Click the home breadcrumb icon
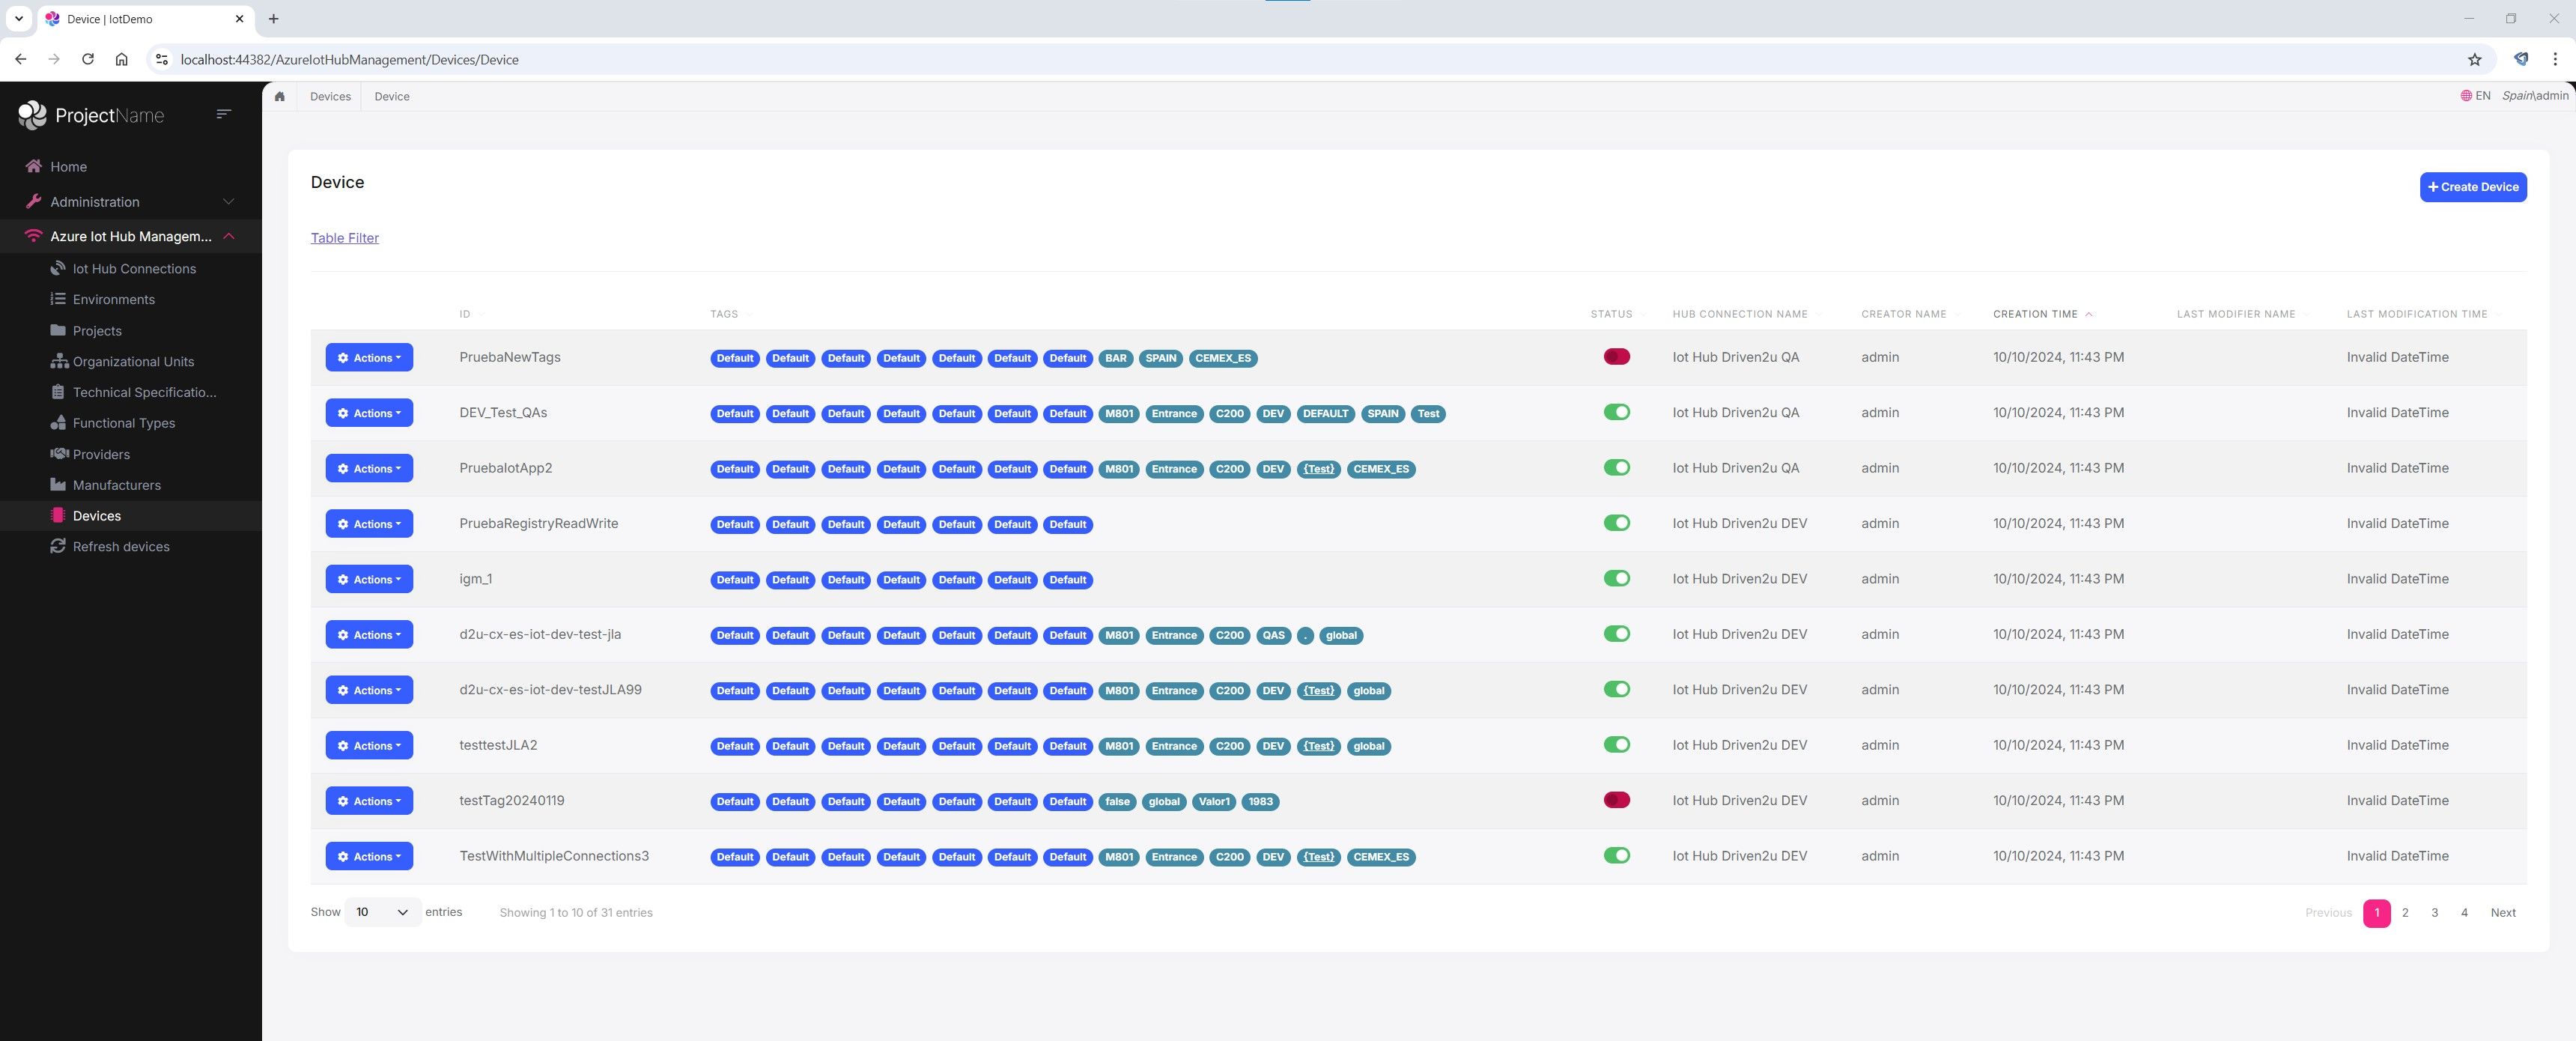2576x1041 pixels. click(280, 96)
